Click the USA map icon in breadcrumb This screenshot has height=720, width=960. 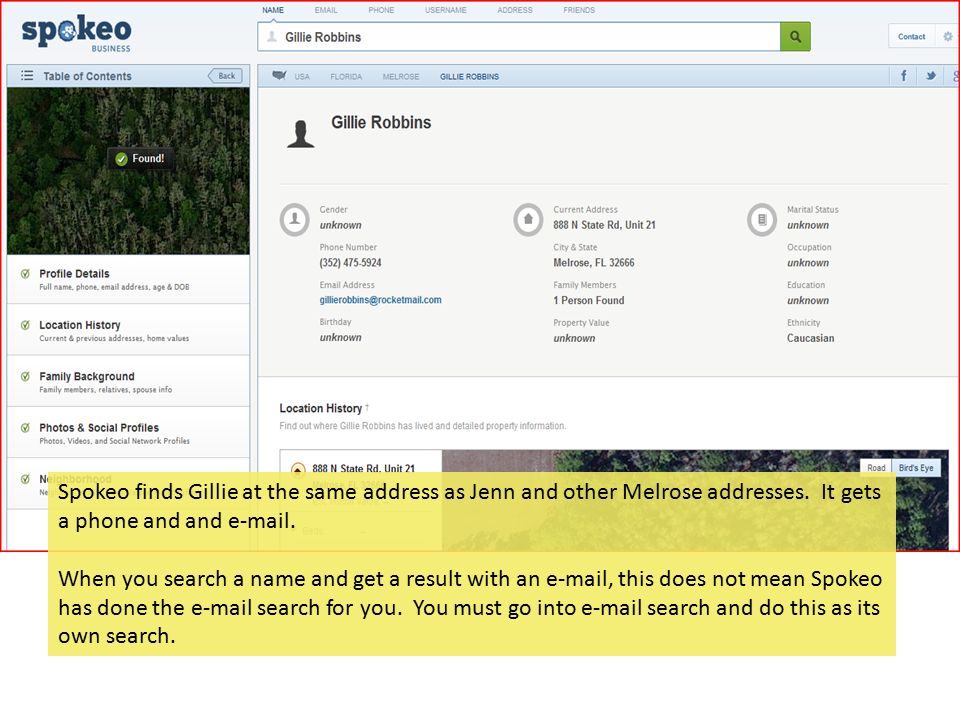pos(279,76)
